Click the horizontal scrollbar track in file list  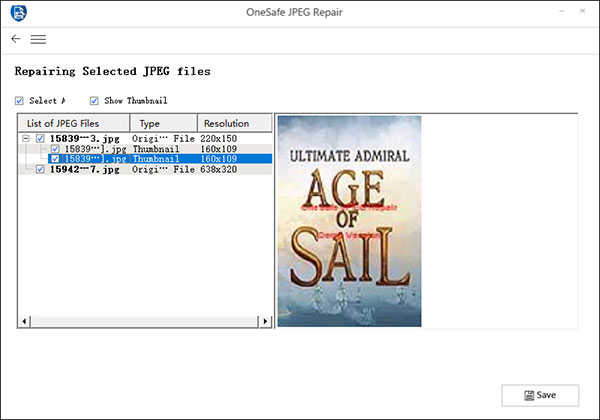point(145,321)
